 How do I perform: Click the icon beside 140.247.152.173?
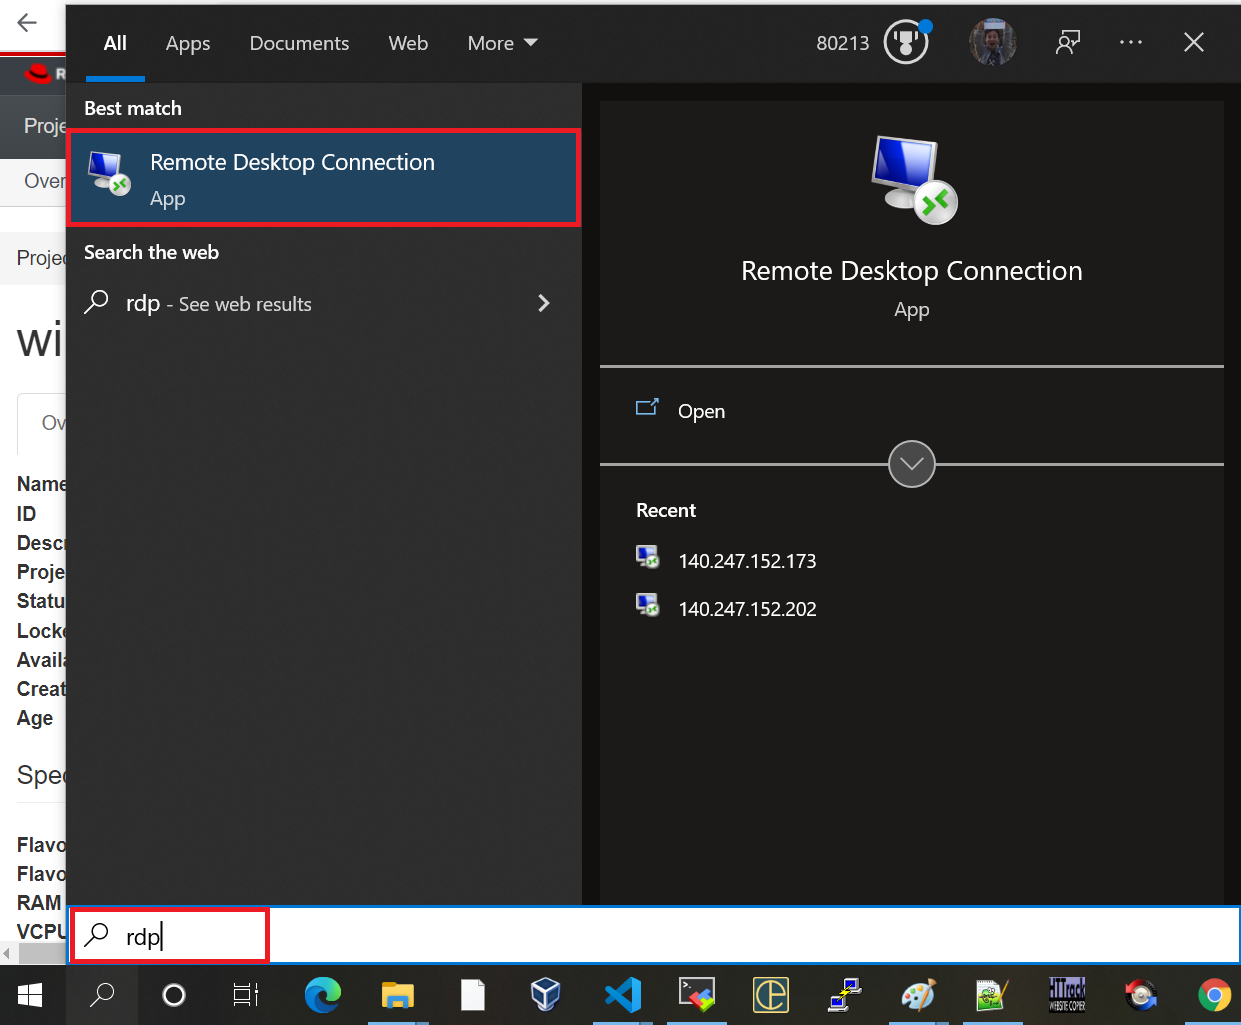648,557
